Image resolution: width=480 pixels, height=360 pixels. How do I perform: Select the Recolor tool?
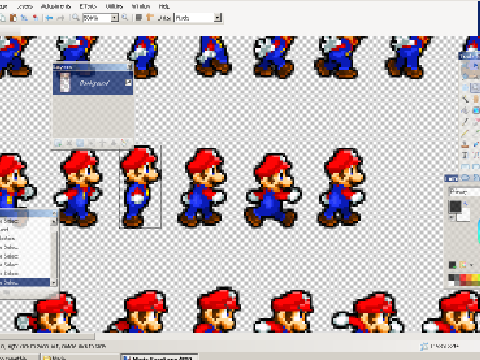click(476, 144)
